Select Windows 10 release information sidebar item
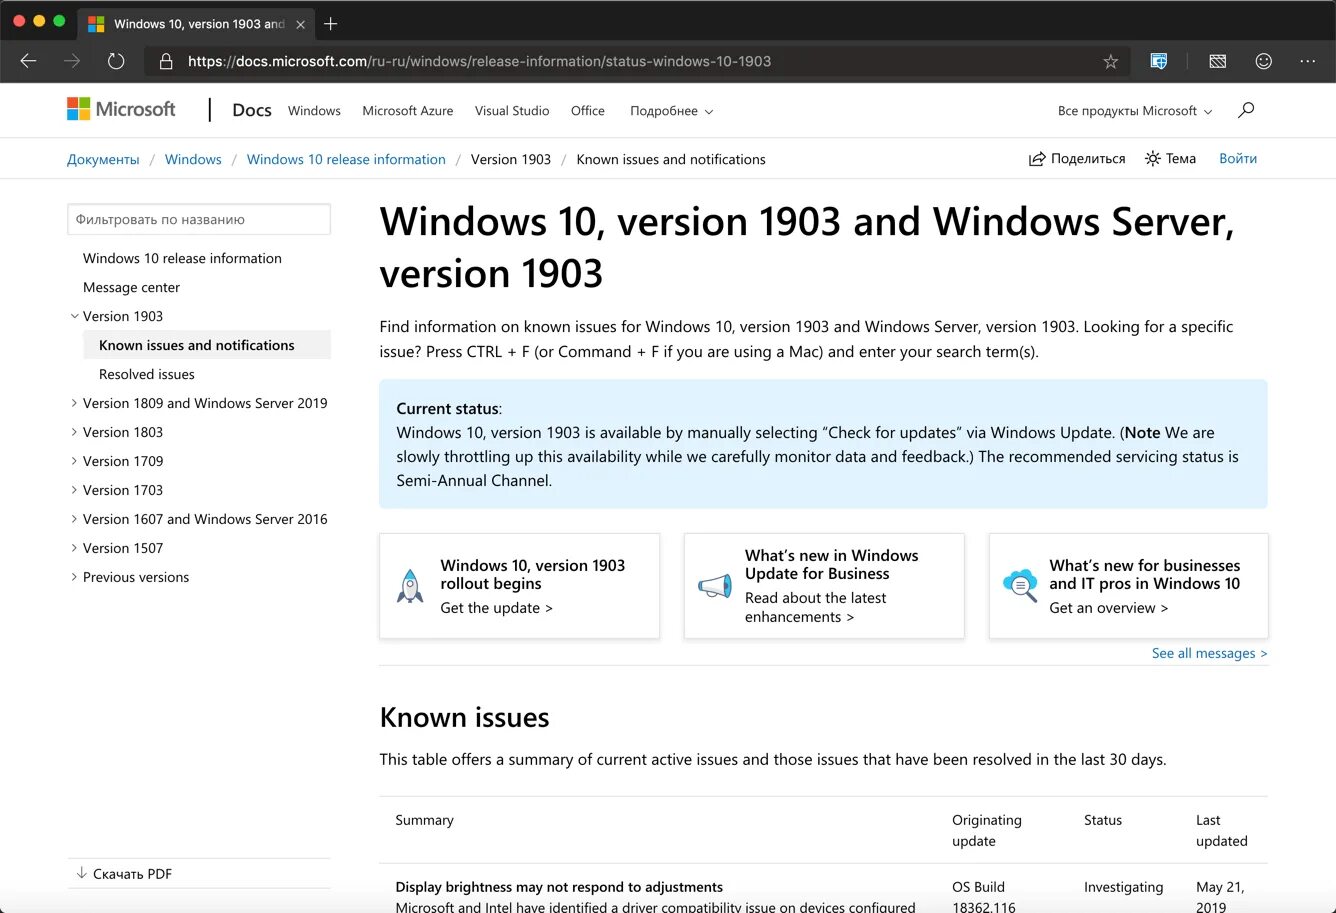The height and width of the screenshot is (913, 1336). point(182,258)
